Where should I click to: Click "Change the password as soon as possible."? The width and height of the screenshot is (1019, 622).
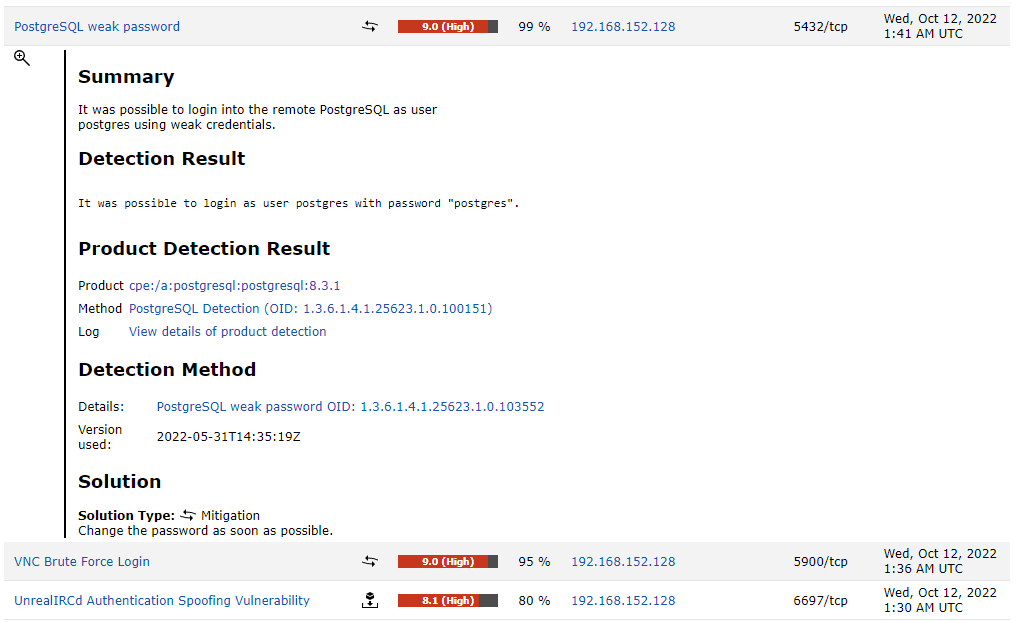[205, 531]
